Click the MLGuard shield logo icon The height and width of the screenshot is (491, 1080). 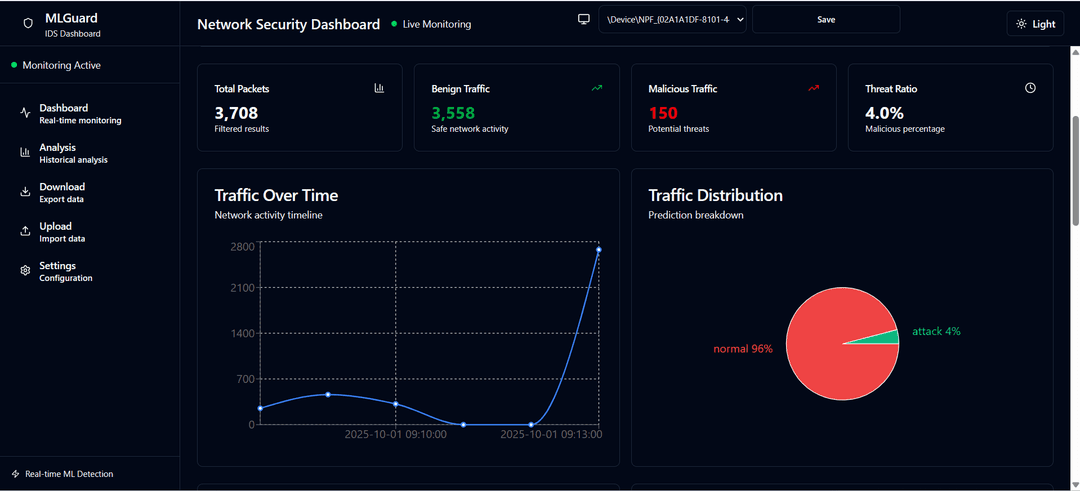tap(28, 23)
